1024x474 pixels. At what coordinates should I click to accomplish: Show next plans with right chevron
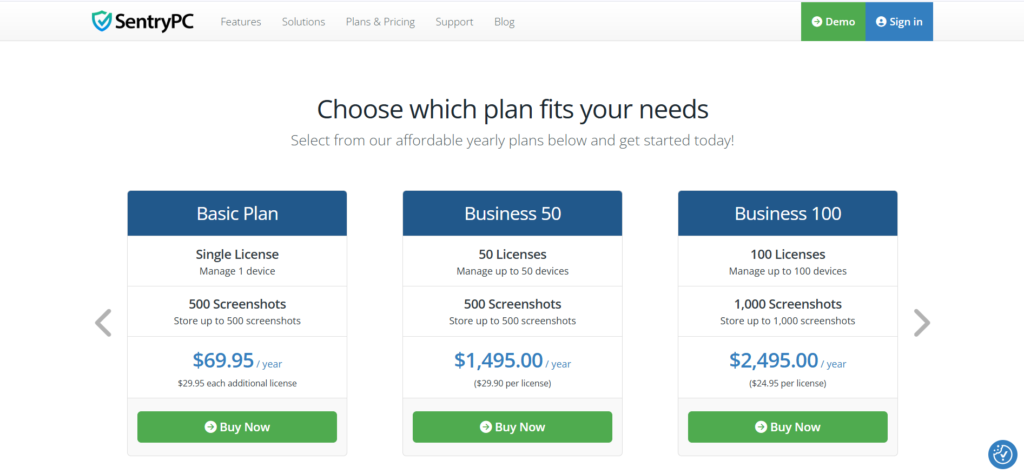pyautogui.click(x=921, y=323)
